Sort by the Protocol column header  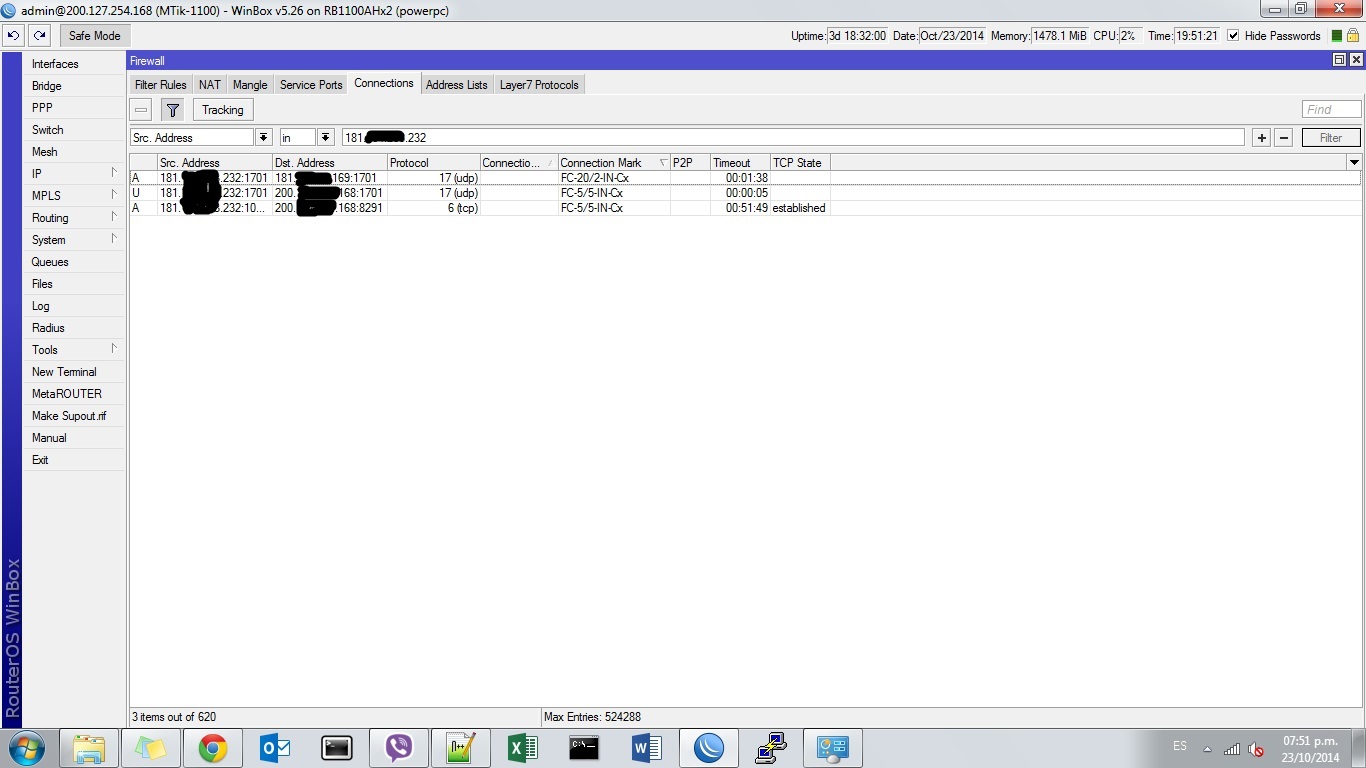coord(433,163)
